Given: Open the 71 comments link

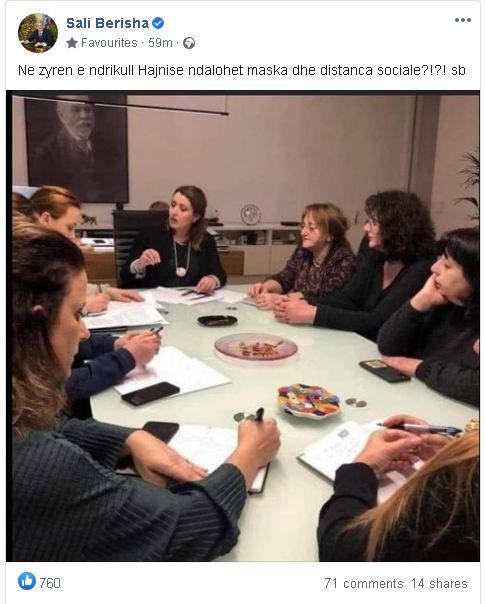Looking at the screenshot, I should tap(364, 584).
